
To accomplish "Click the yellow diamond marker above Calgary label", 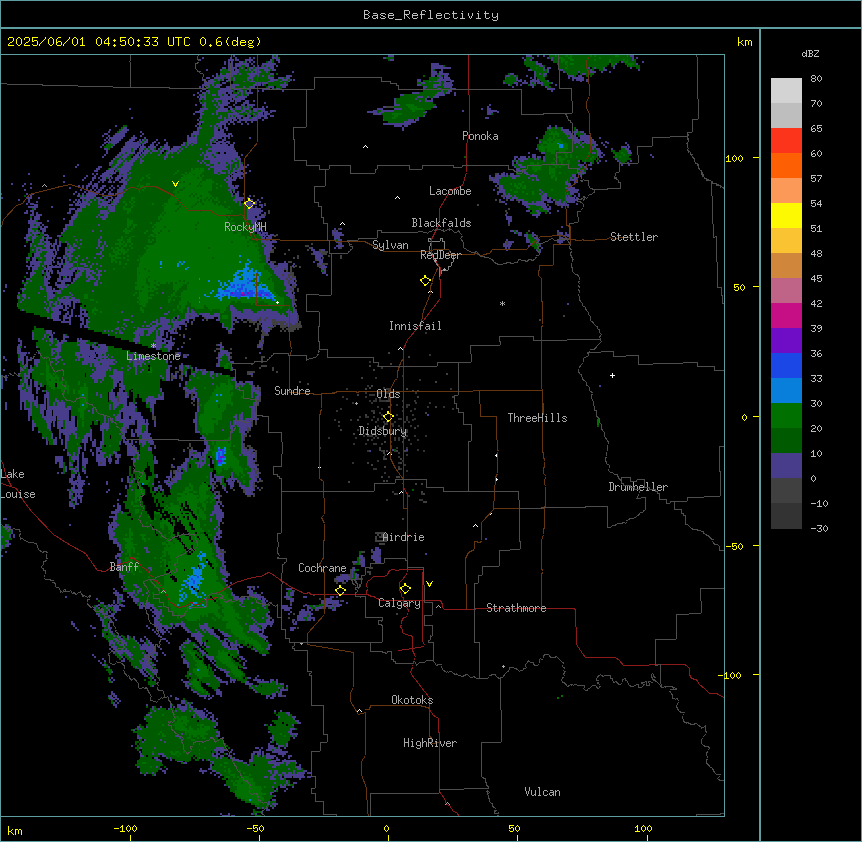I will point(405,589).
